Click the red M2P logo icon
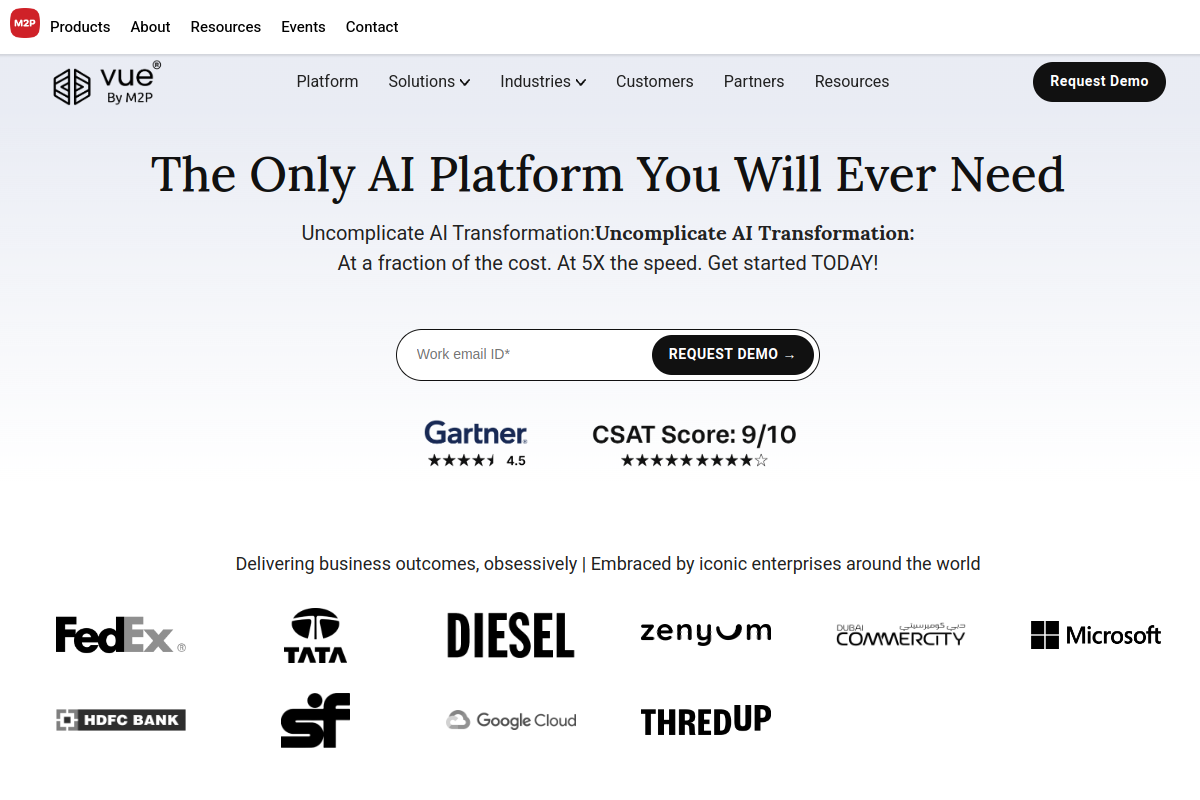The image size is (1200, 800). tap(25, 23)
